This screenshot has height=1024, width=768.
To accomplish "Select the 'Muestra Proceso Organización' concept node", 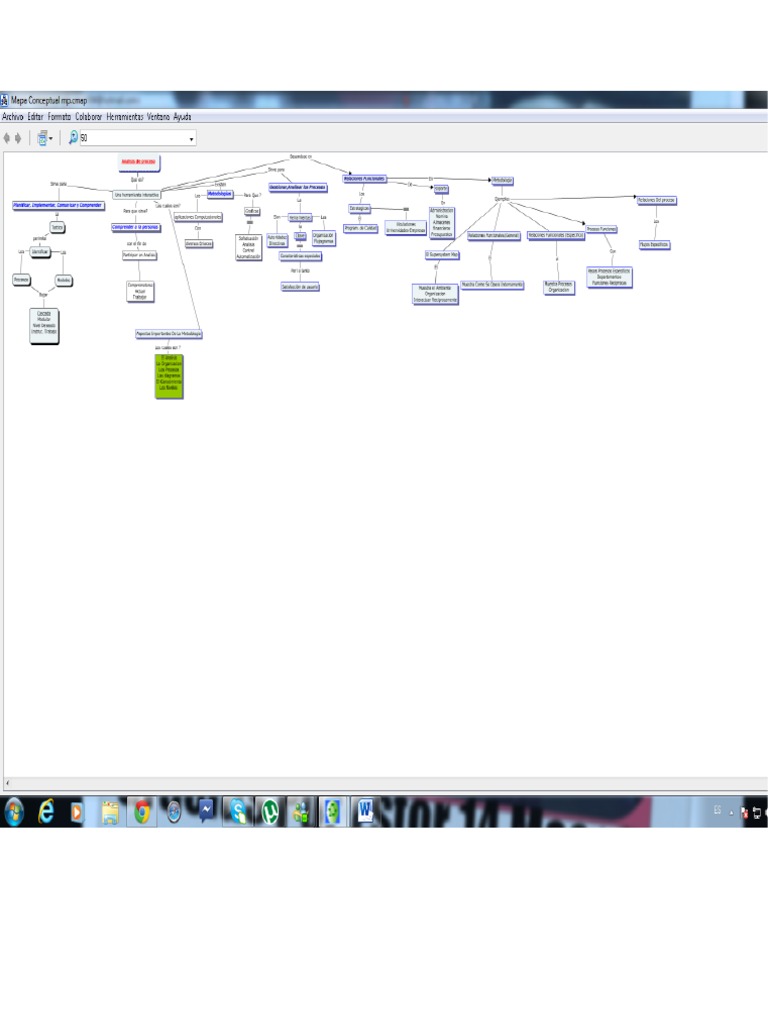I will click(x=558, y=287).
